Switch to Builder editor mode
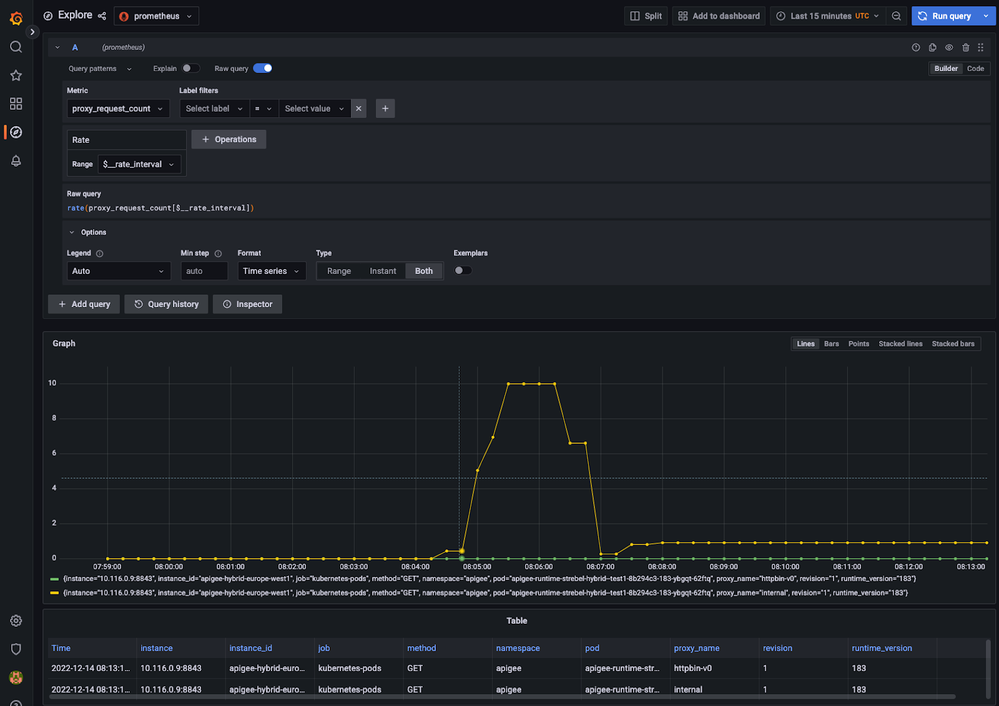This screenshot has width=999, height=706. pyautogui.click(x=945, y=68)
